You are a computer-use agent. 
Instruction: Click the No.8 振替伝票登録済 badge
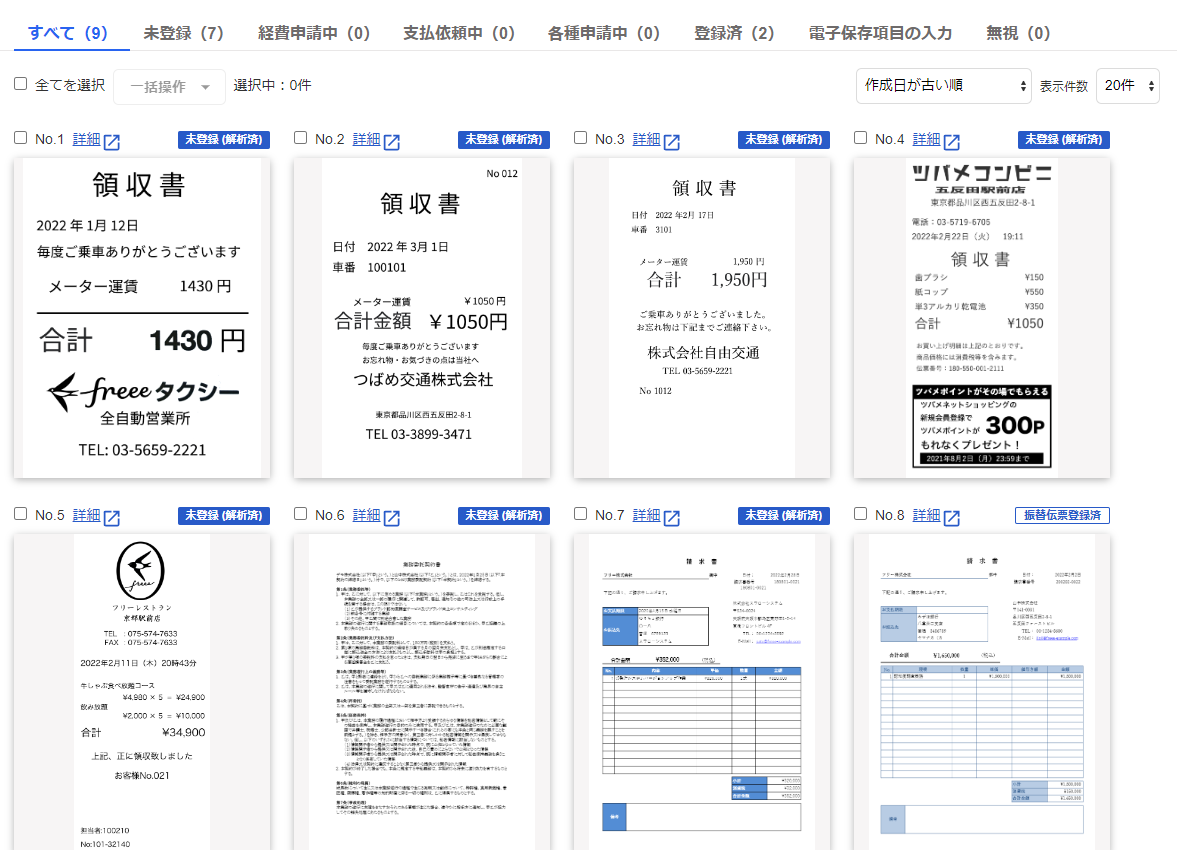coord(1062,516)
